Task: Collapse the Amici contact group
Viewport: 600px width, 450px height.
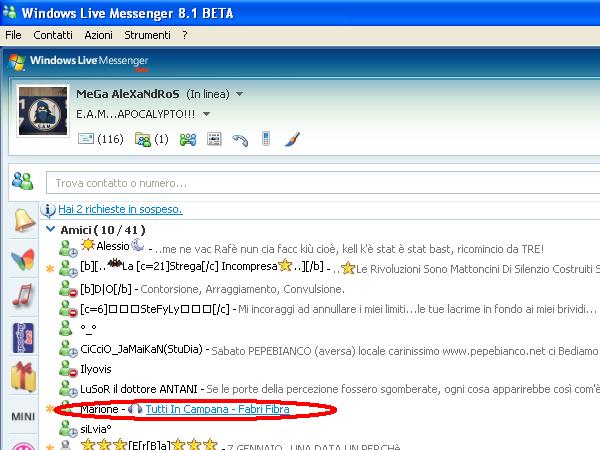Action: [50, 229]
